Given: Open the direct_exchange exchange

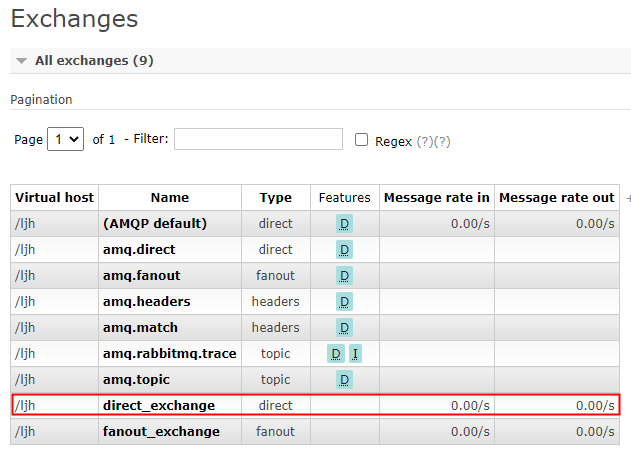Looking at the screenshot, I should (x=159, y=405).
